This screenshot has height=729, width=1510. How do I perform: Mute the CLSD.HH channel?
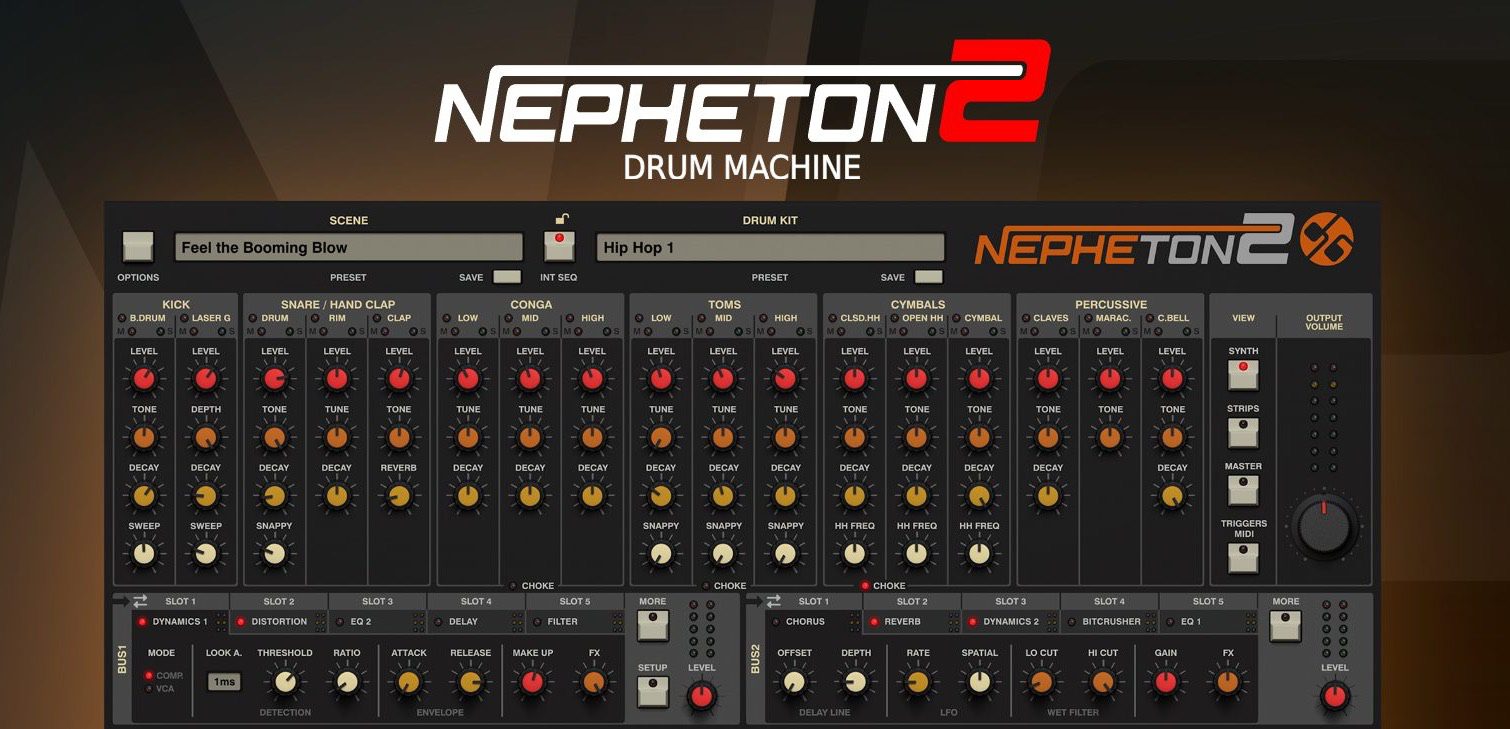(842, 331)
